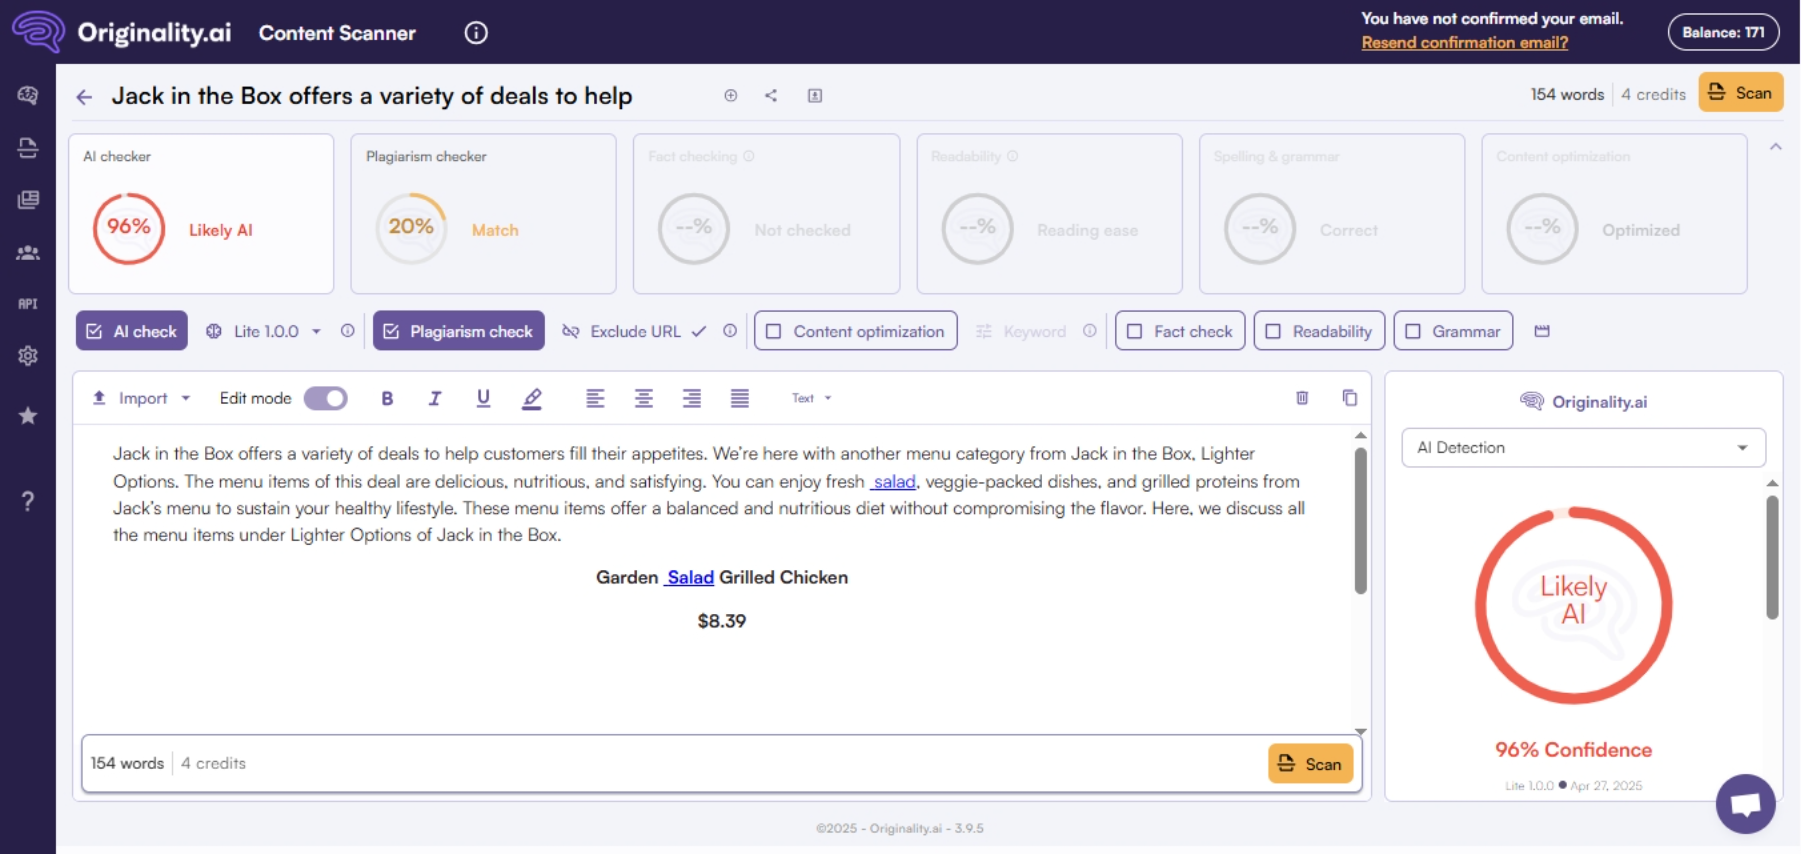Image resolution: width=1801 pixels, height=854 pixels.
Task: Open the Readability result card
Action: click(x=1050, y=214)
